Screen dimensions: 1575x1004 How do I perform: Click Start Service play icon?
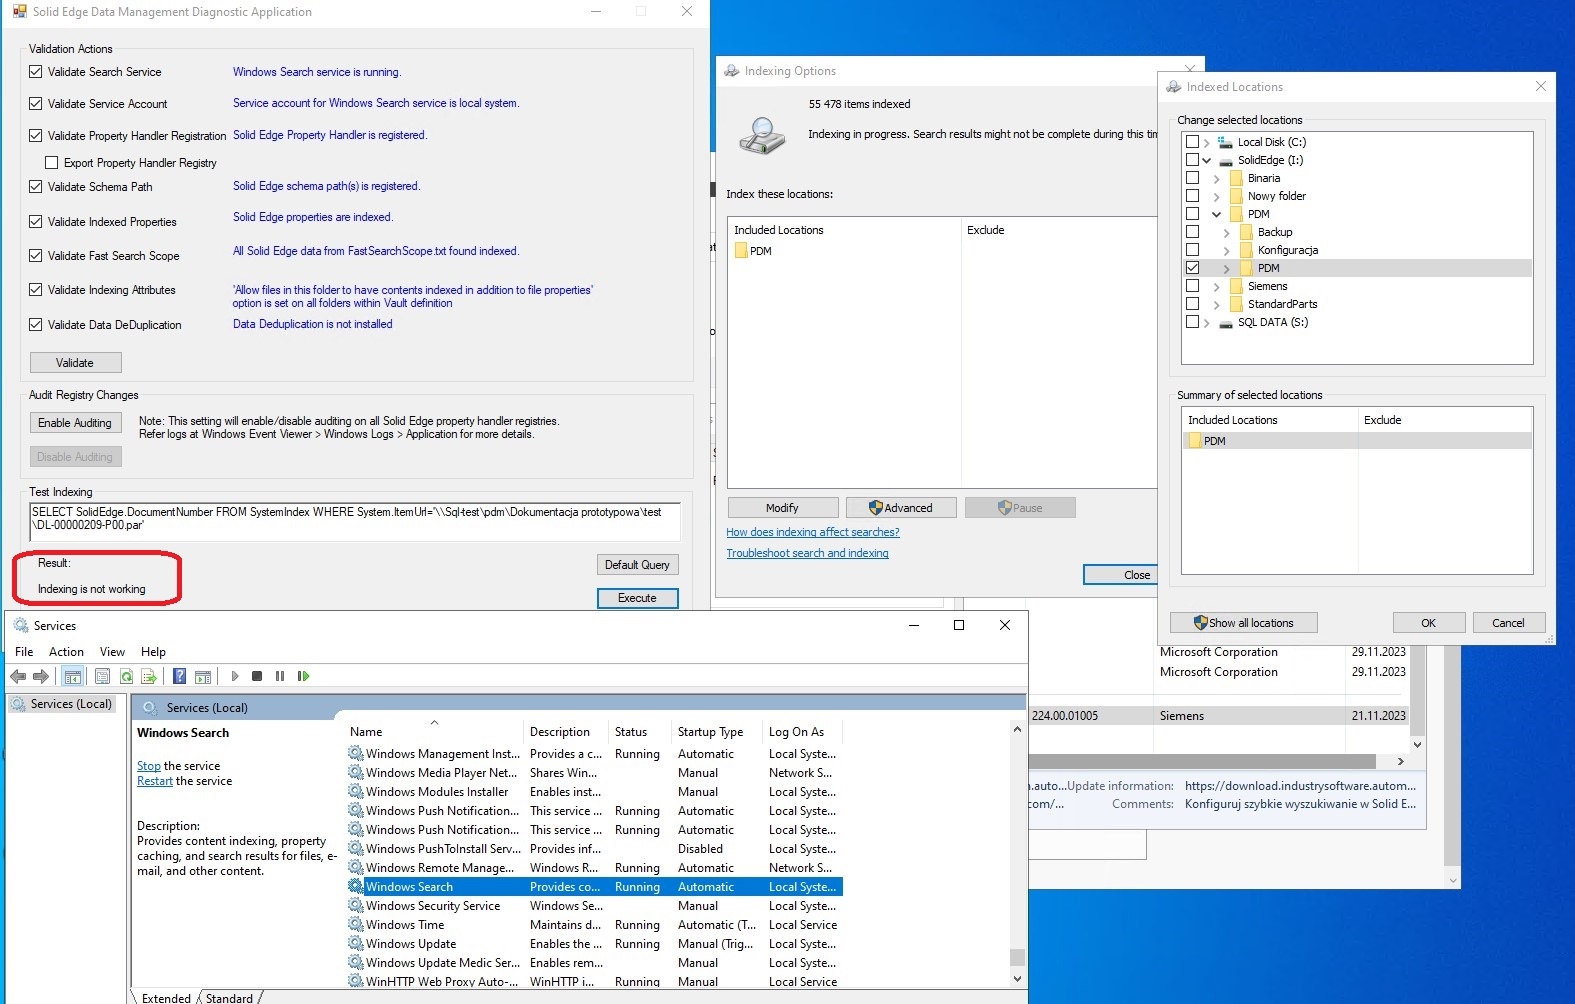(235, 677)
